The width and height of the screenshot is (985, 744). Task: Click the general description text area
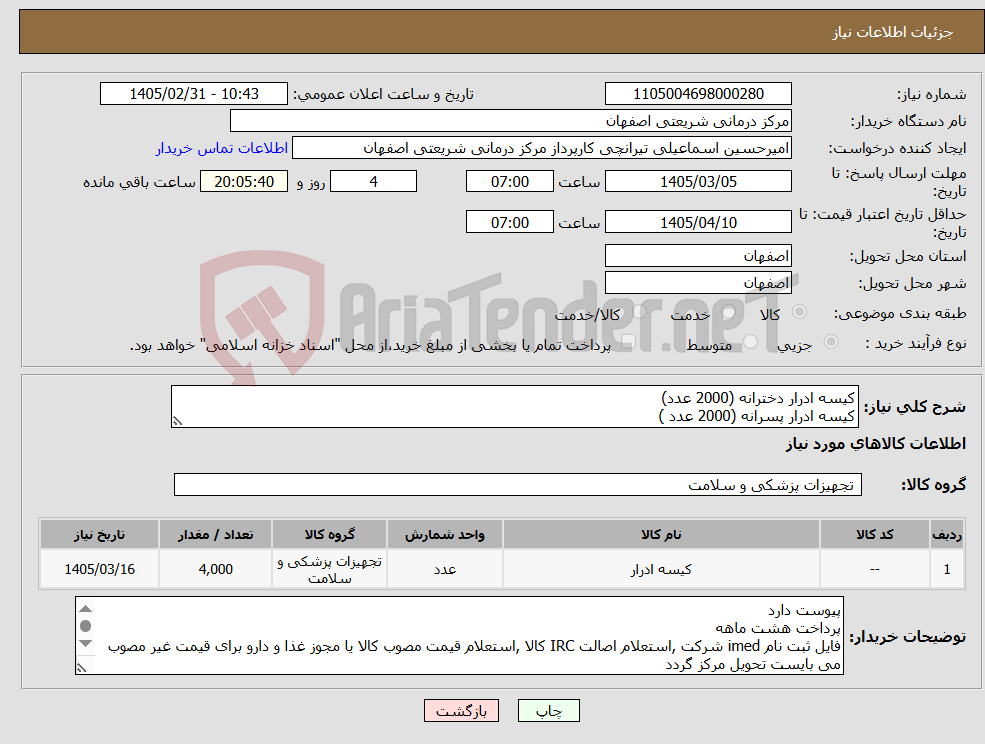pyautogui.click(x=514, y=407)
